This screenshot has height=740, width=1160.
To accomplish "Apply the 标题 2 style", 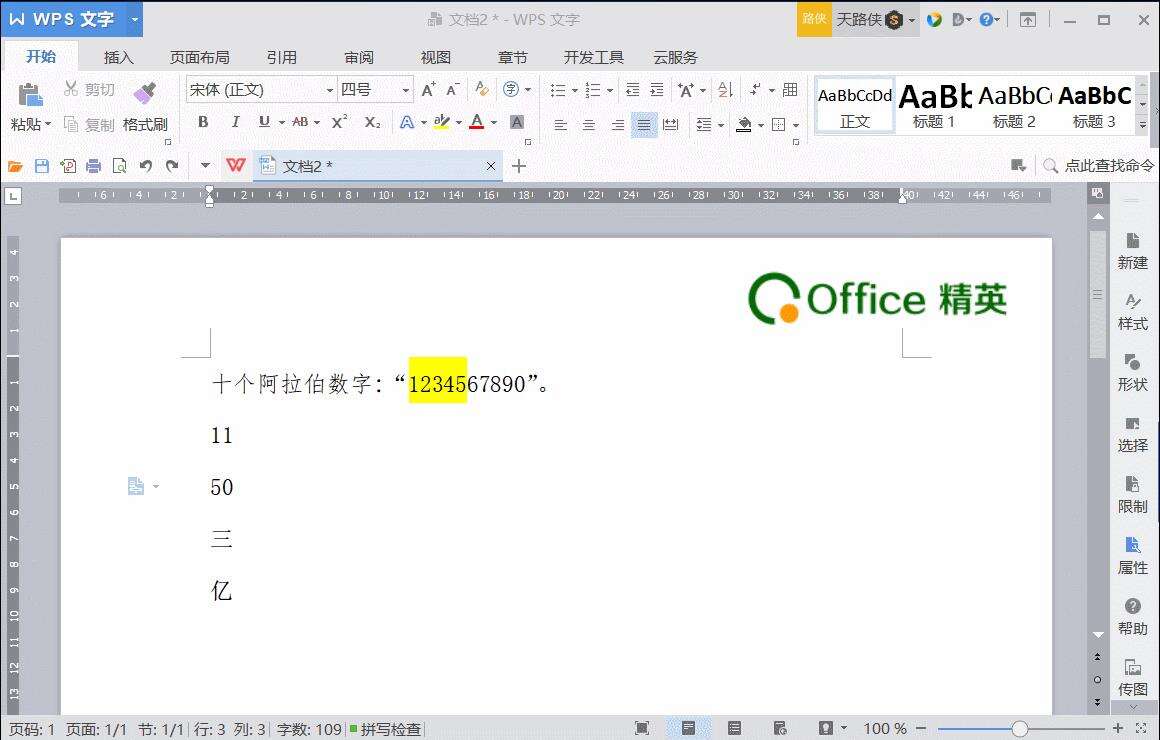I will coord(1014,106).
